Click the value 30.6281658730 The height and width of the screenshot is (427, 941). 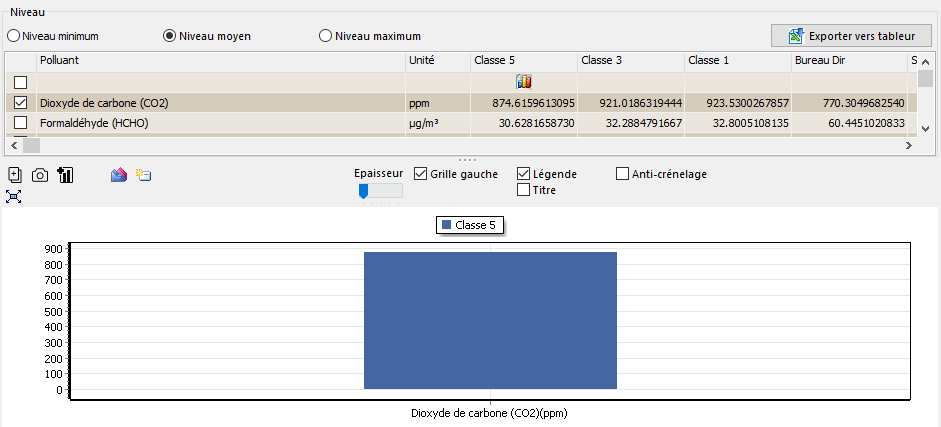pyautogui.click(x=537, y=124)
